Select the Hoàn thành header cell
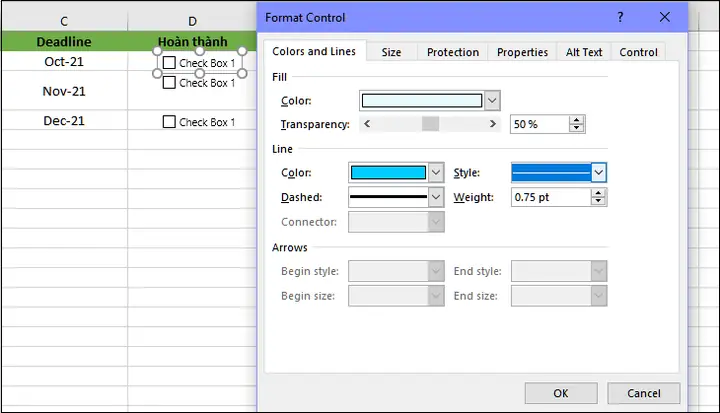 point(192,41)
